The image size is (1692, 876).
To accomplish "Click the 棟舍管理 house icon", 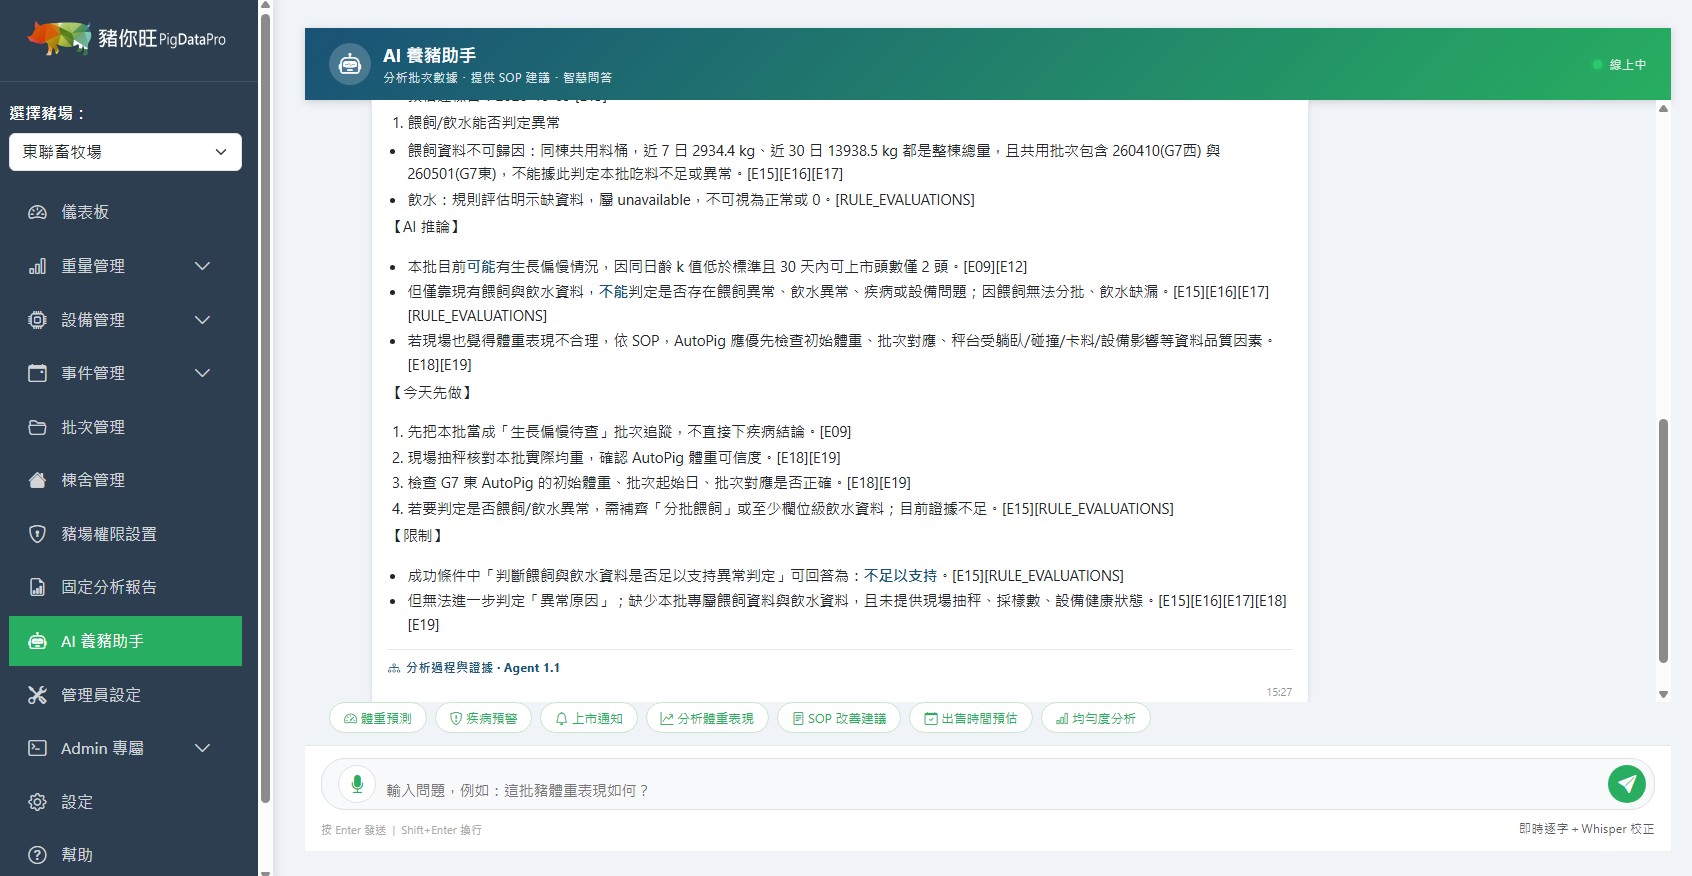I will (37, 480).
